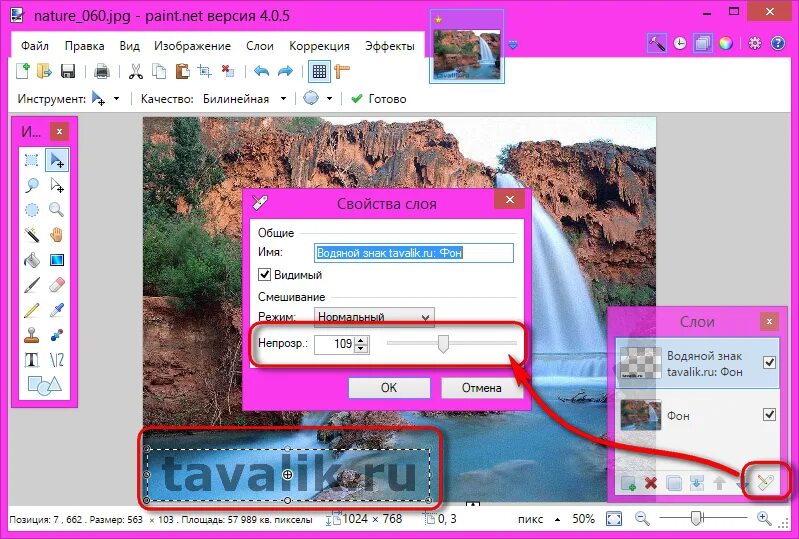Viewport: 799px width, 539px height.
Task: Toggle the History window with the clock icon
Action: click(680, 43)
